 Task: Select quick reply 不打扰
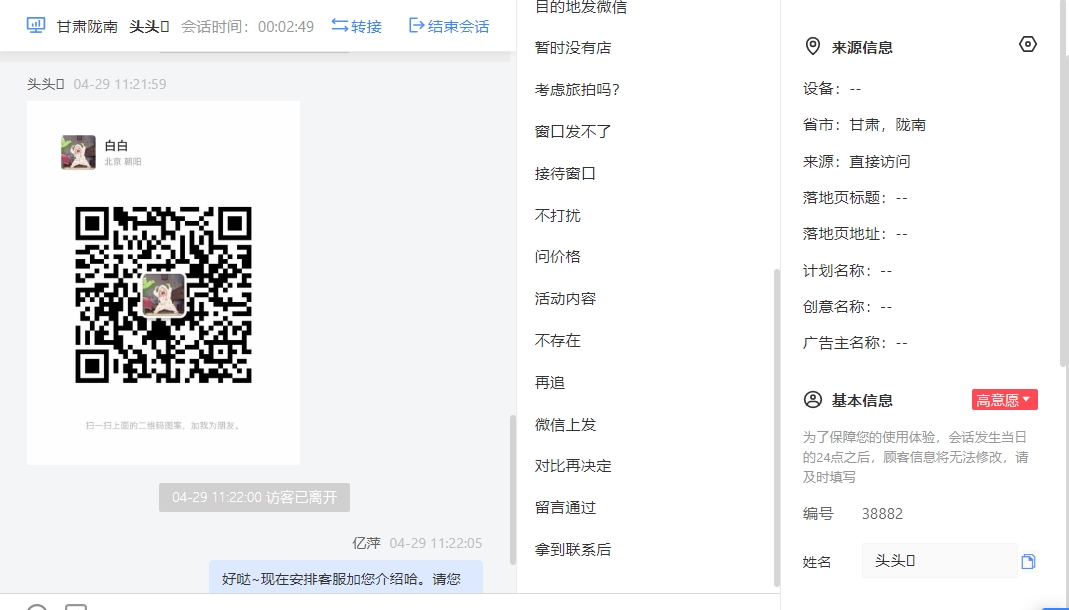pos(558,215)
